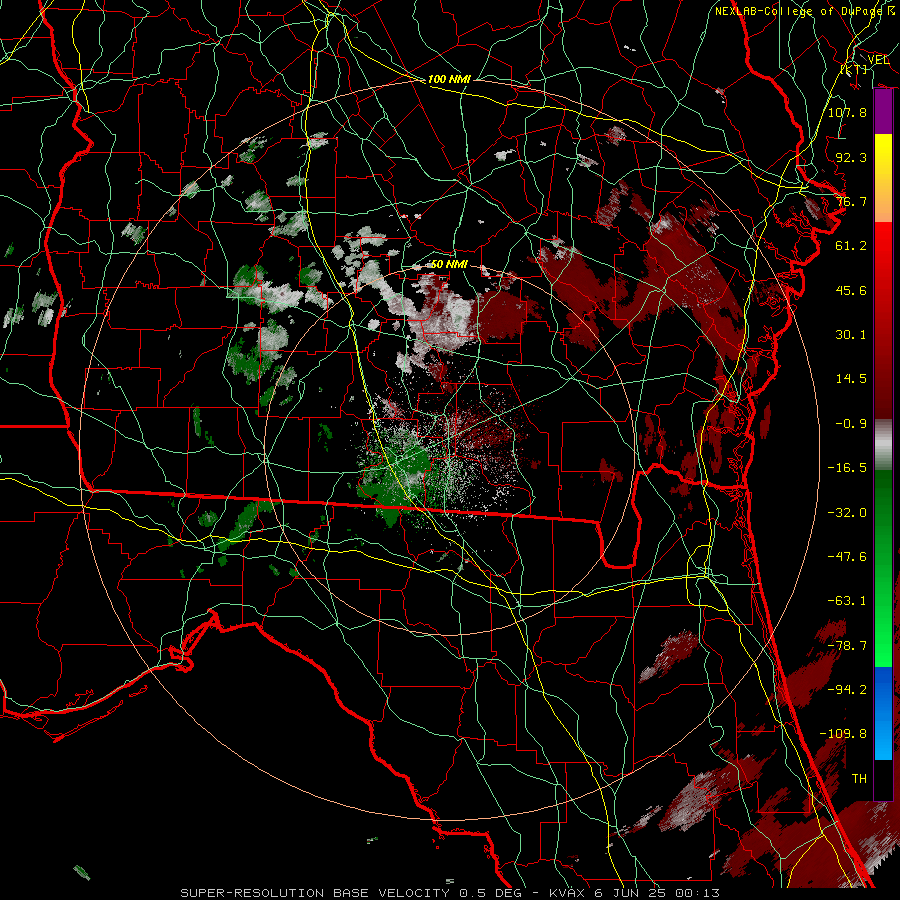This screenshot has height=900, width=900.
Task: Click the -94.2 velocity scale value
Action: pyautogui.click(x=847, y=690)
